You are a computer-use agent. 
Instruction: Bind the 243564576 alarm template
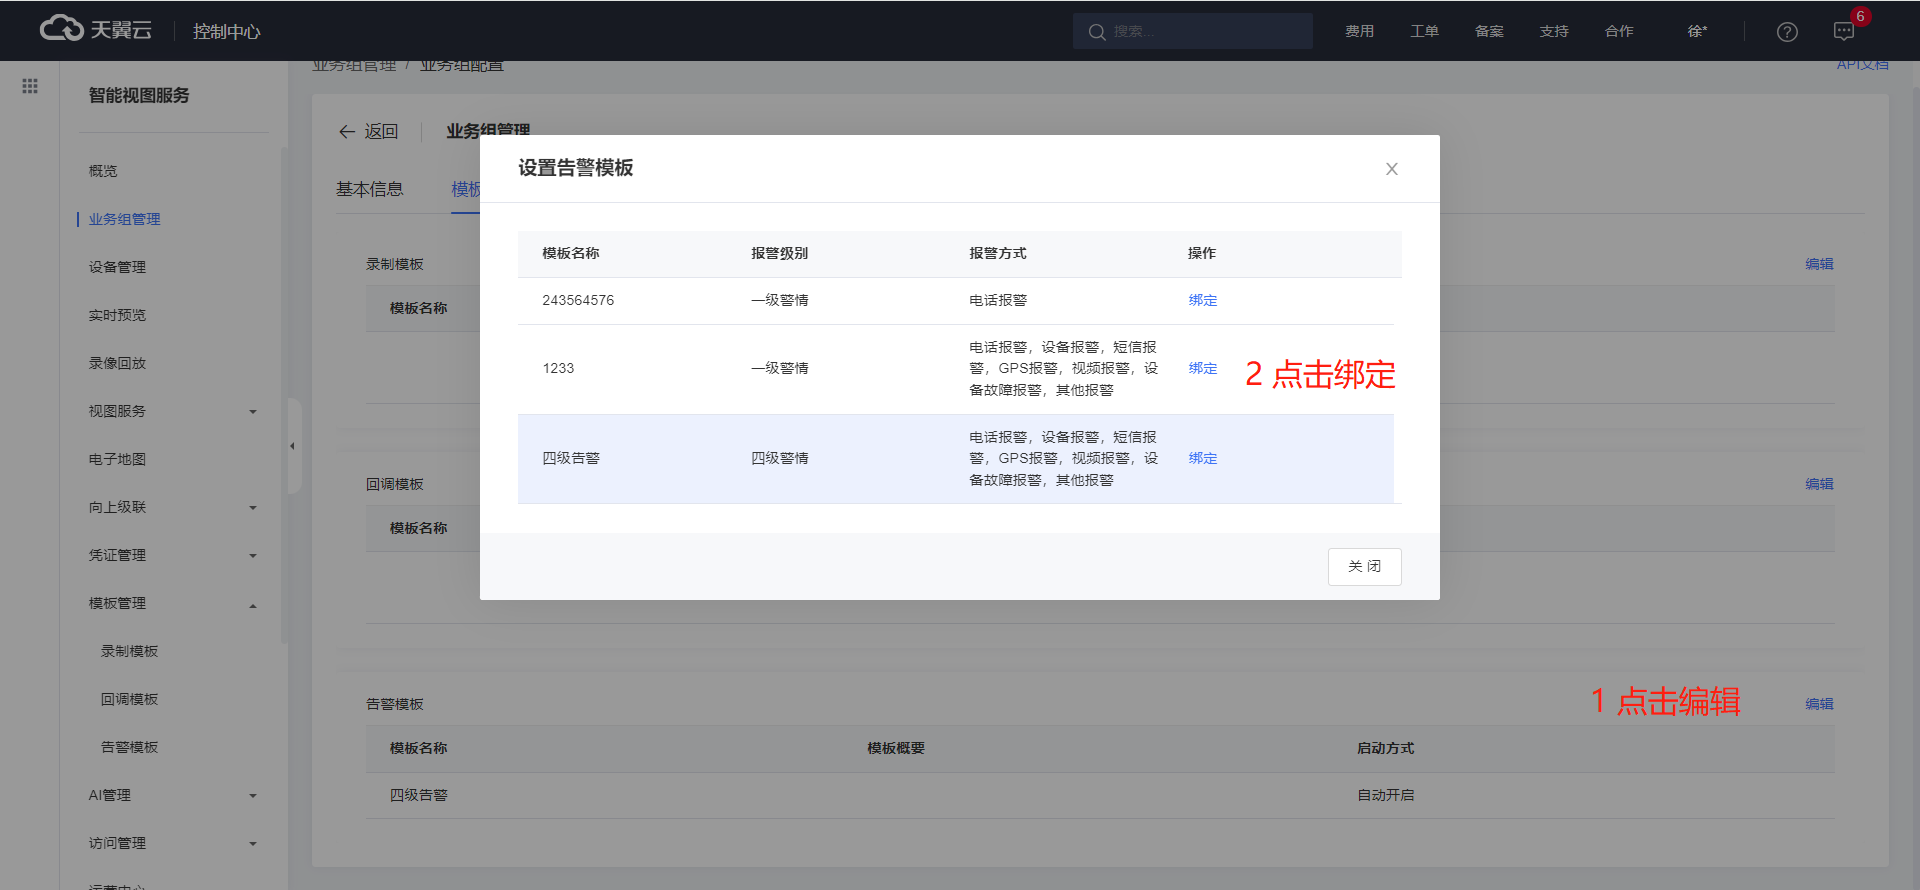(x=1202, y=301)
